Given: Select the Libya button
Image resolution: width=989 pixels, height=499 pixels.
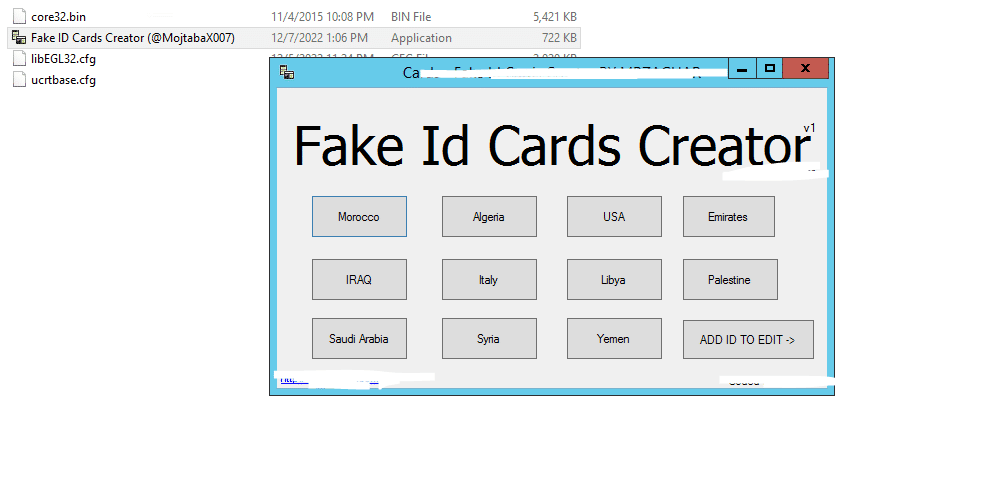Looking at the screenshot, I should (x=614, y=280).
